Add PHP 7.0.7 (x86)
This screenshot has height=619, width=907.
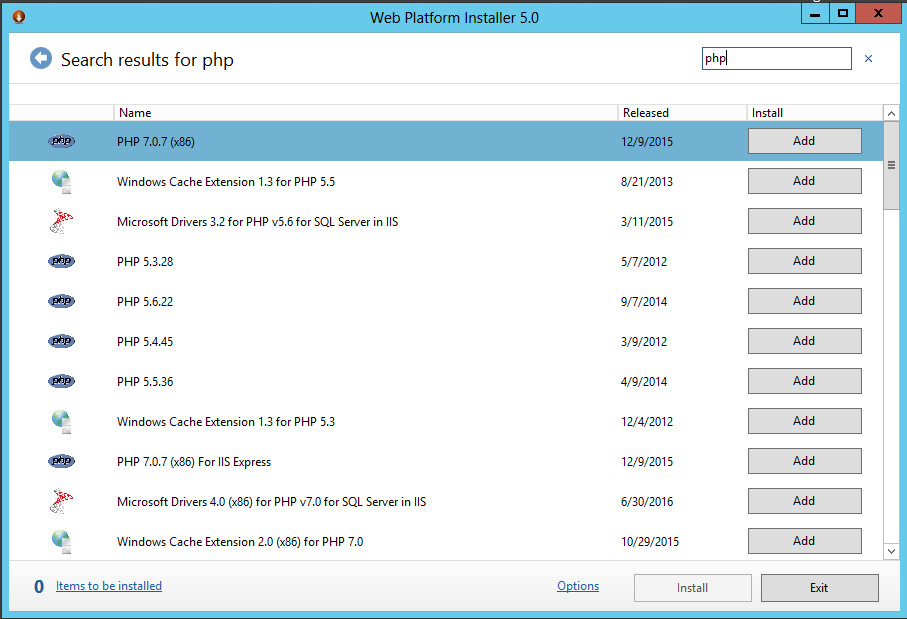click(805, 141)
